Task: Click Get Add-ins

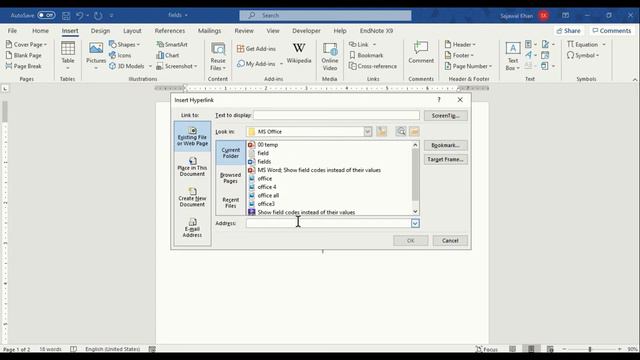Action: point(256,49)
